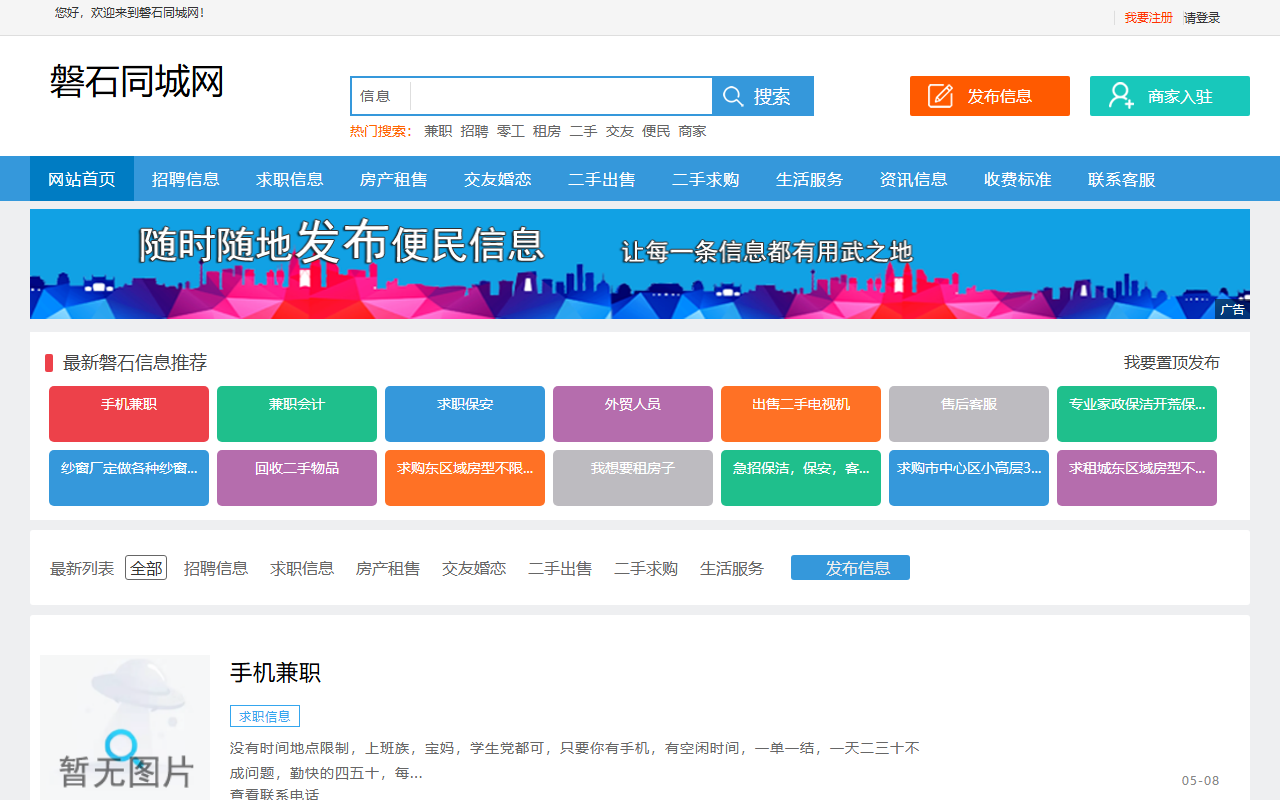The width and height of the screenshot is (1280, 800).
Task: Open the purple 外贸人员 tile
Action: click(633, 414)
